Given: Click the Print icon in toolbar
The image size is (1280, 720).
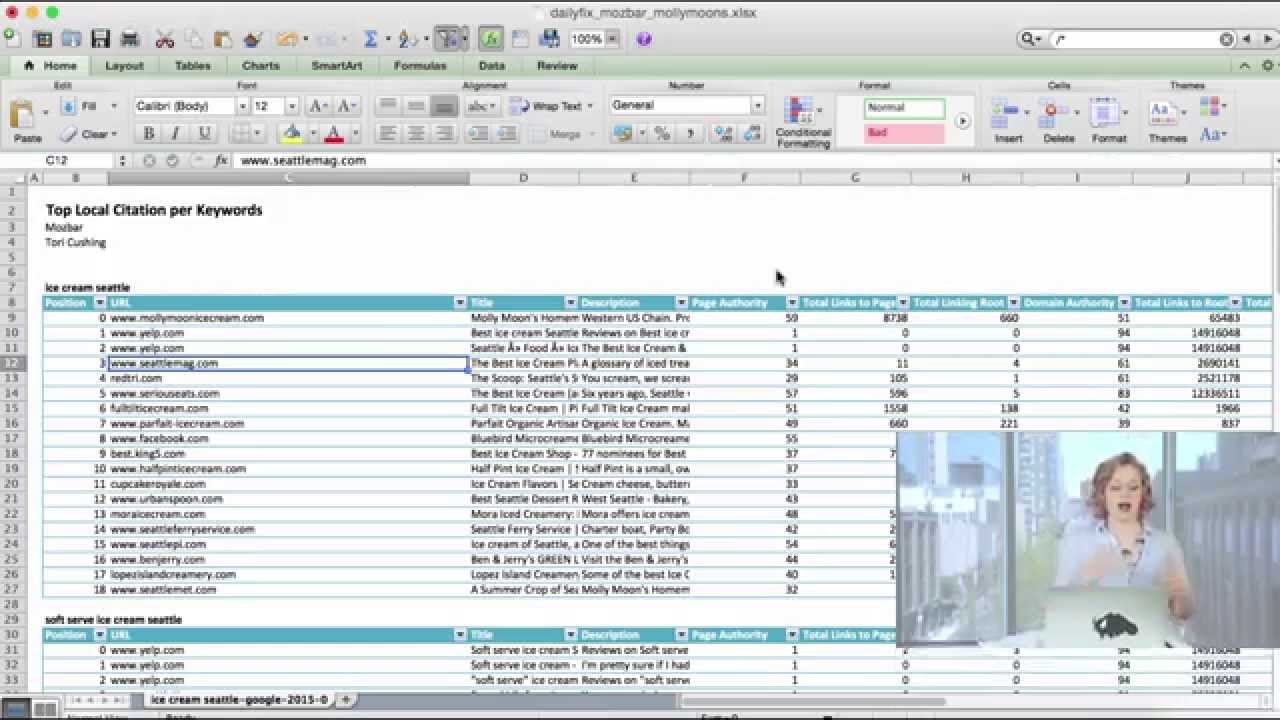Looking at the screenshot, I should [x=130, y=39].
